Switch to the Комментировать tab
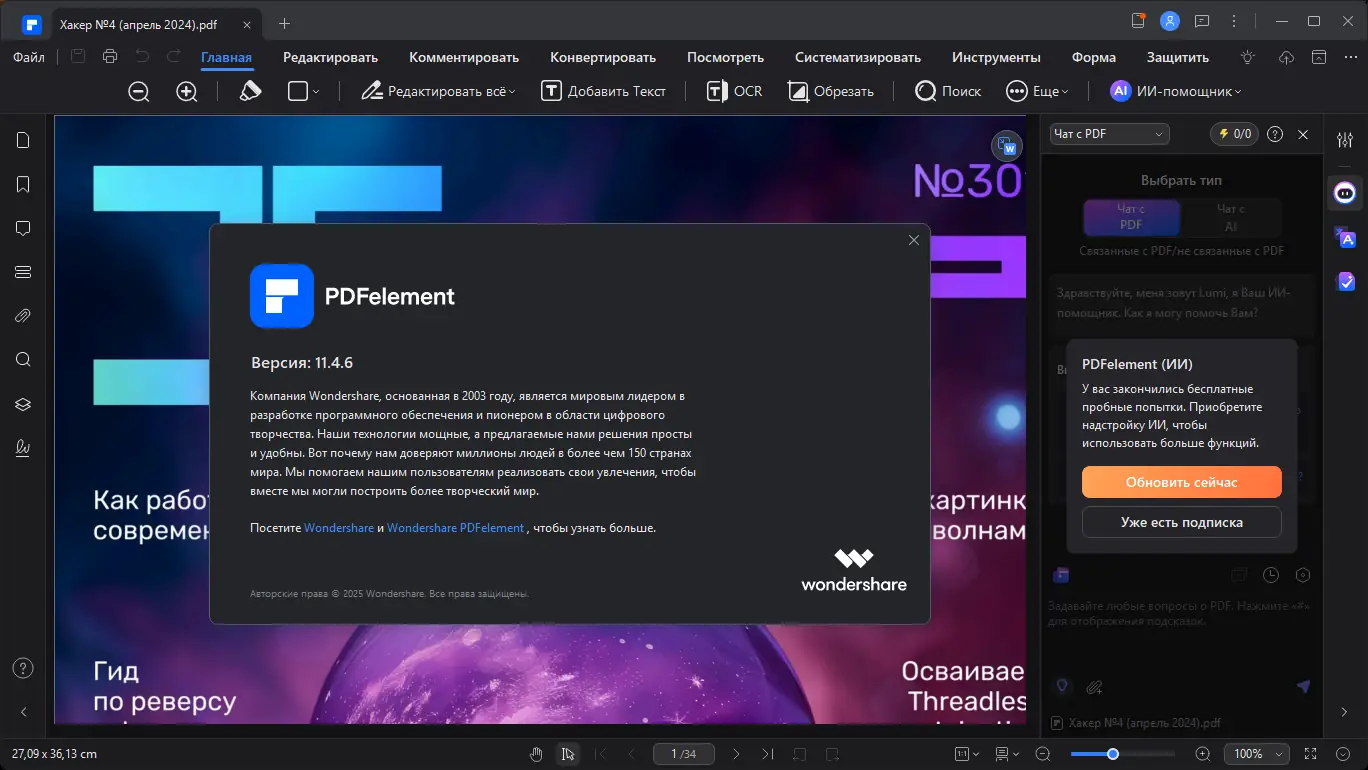The image size is (1368, 770). (x=464, y=57)
